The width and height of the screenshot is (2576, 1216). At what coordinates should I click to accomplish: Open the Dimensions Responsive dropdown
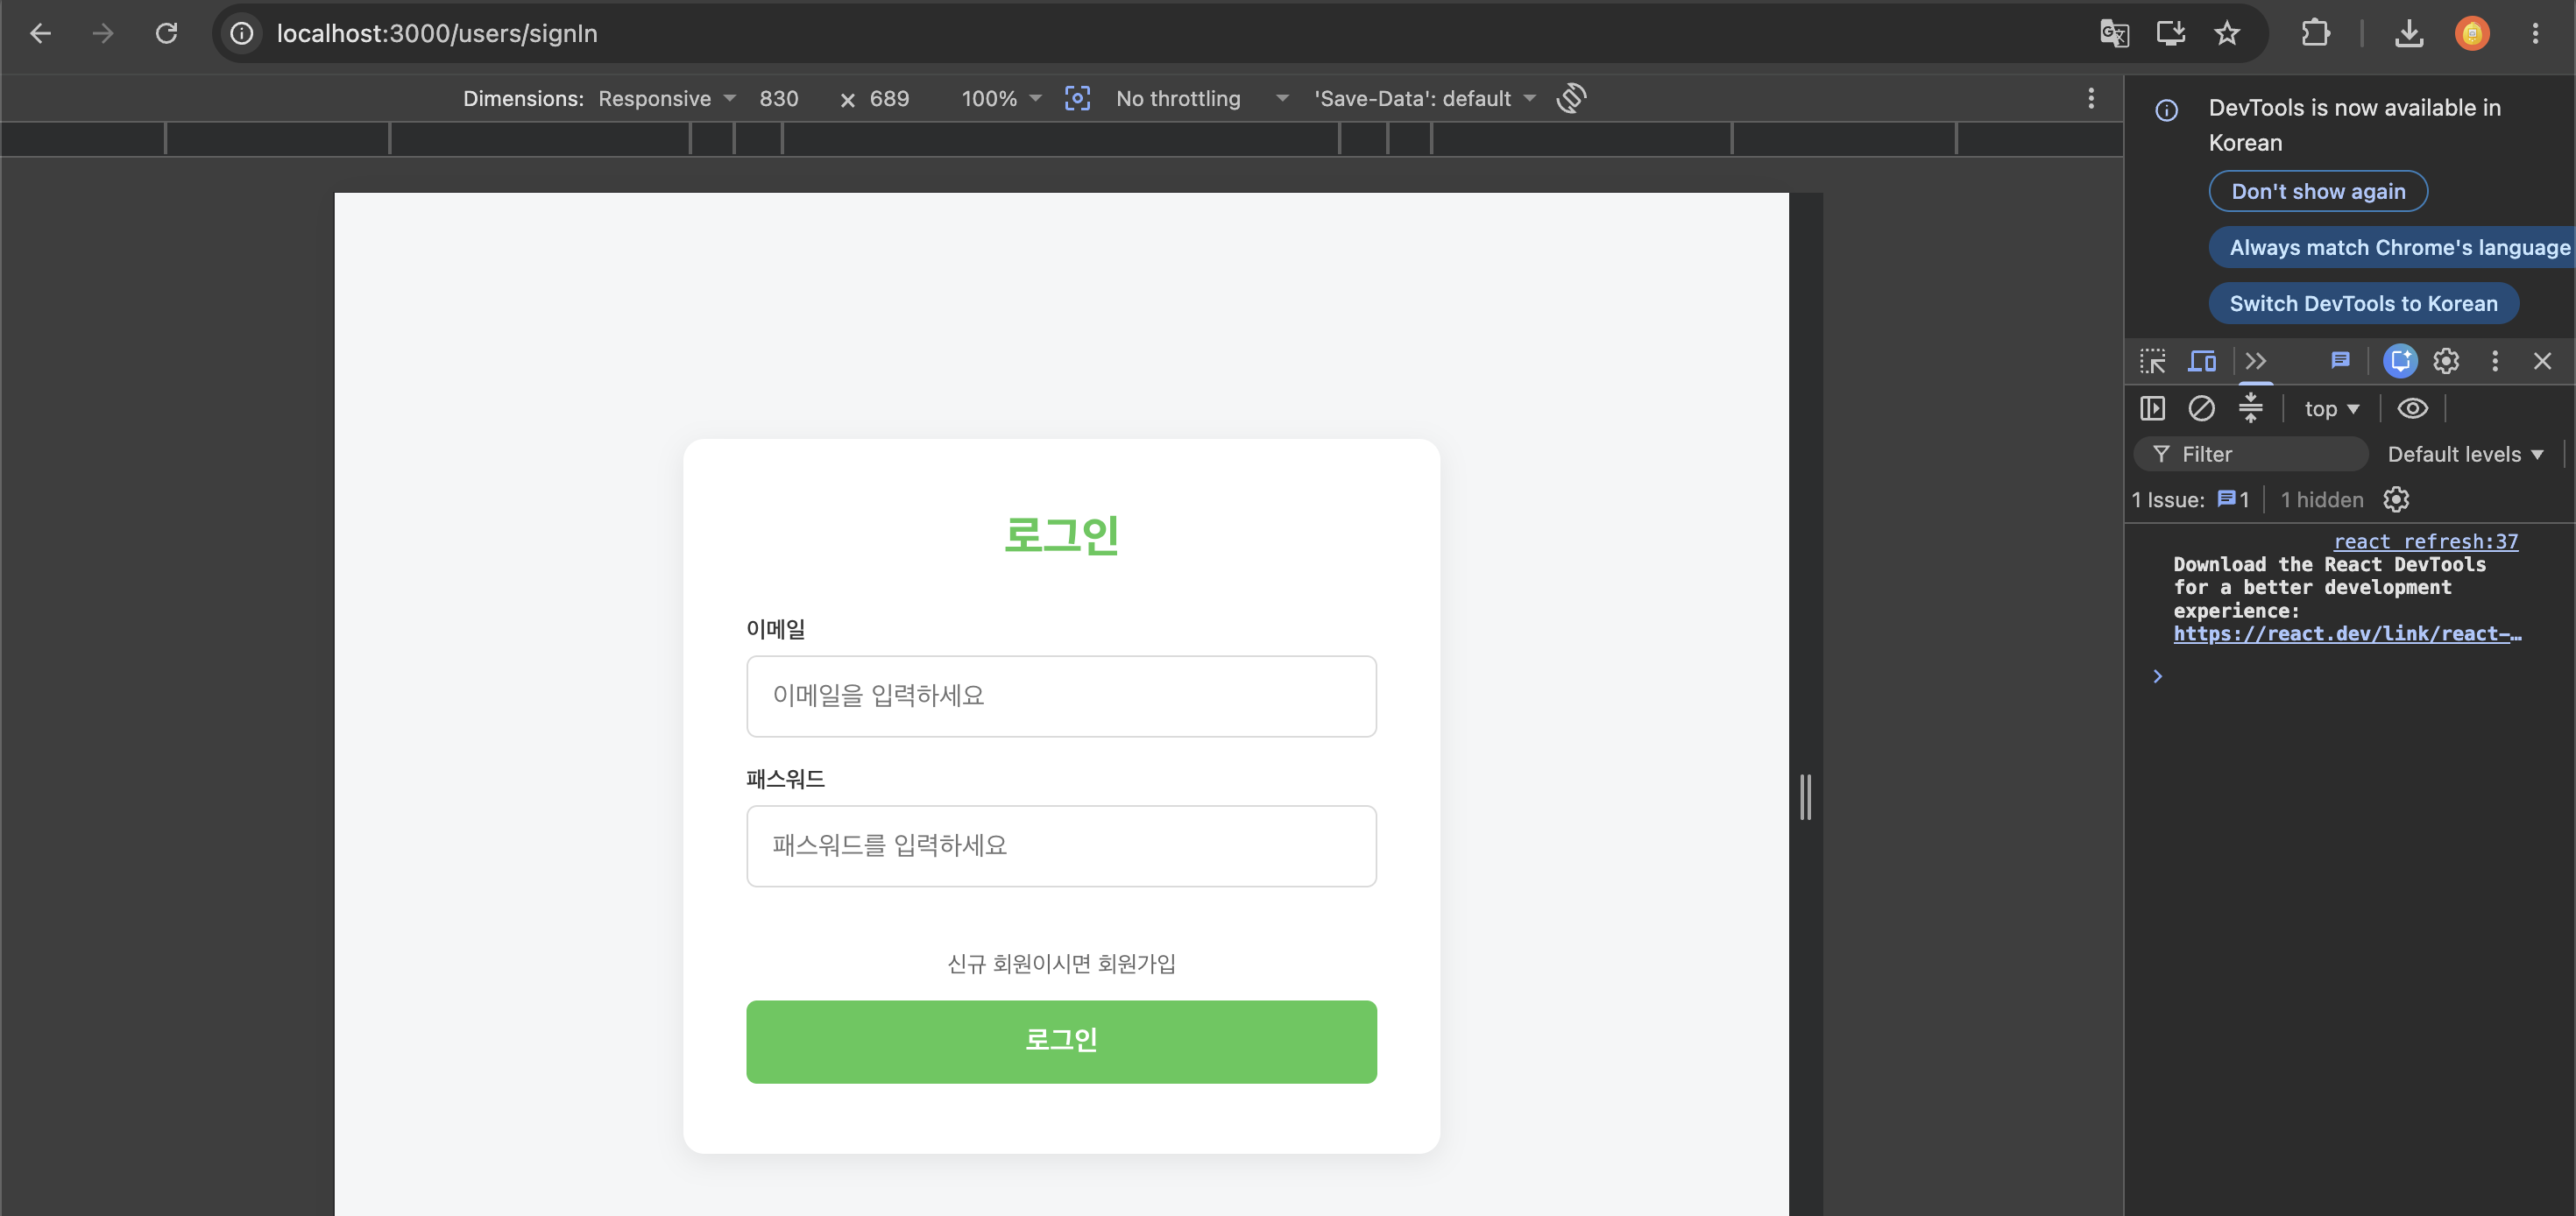667,98
